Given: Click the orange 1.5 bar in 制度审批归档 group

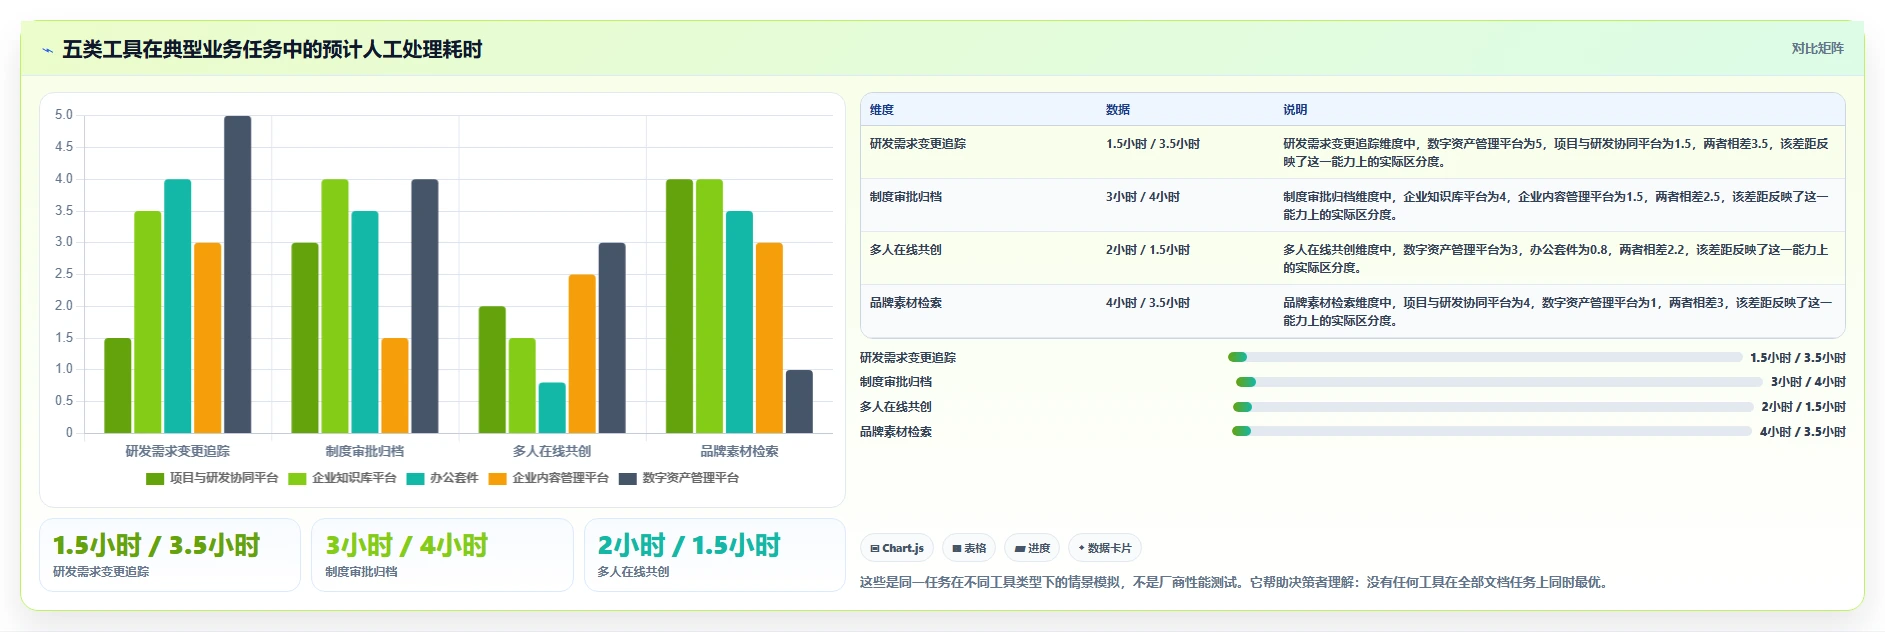Looking at the screenshot, I should tap(395, 386).
